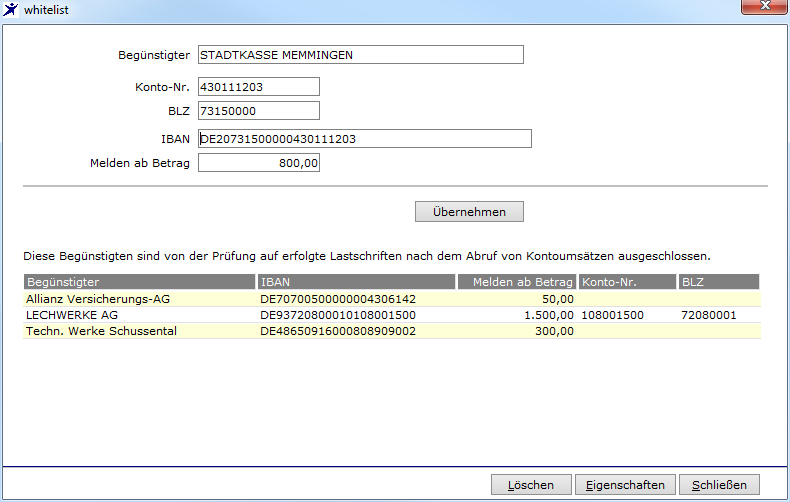This screenshot has width=790, height=502.
Task: Click BLZ cell 72080001
Action: pos(709,315)
